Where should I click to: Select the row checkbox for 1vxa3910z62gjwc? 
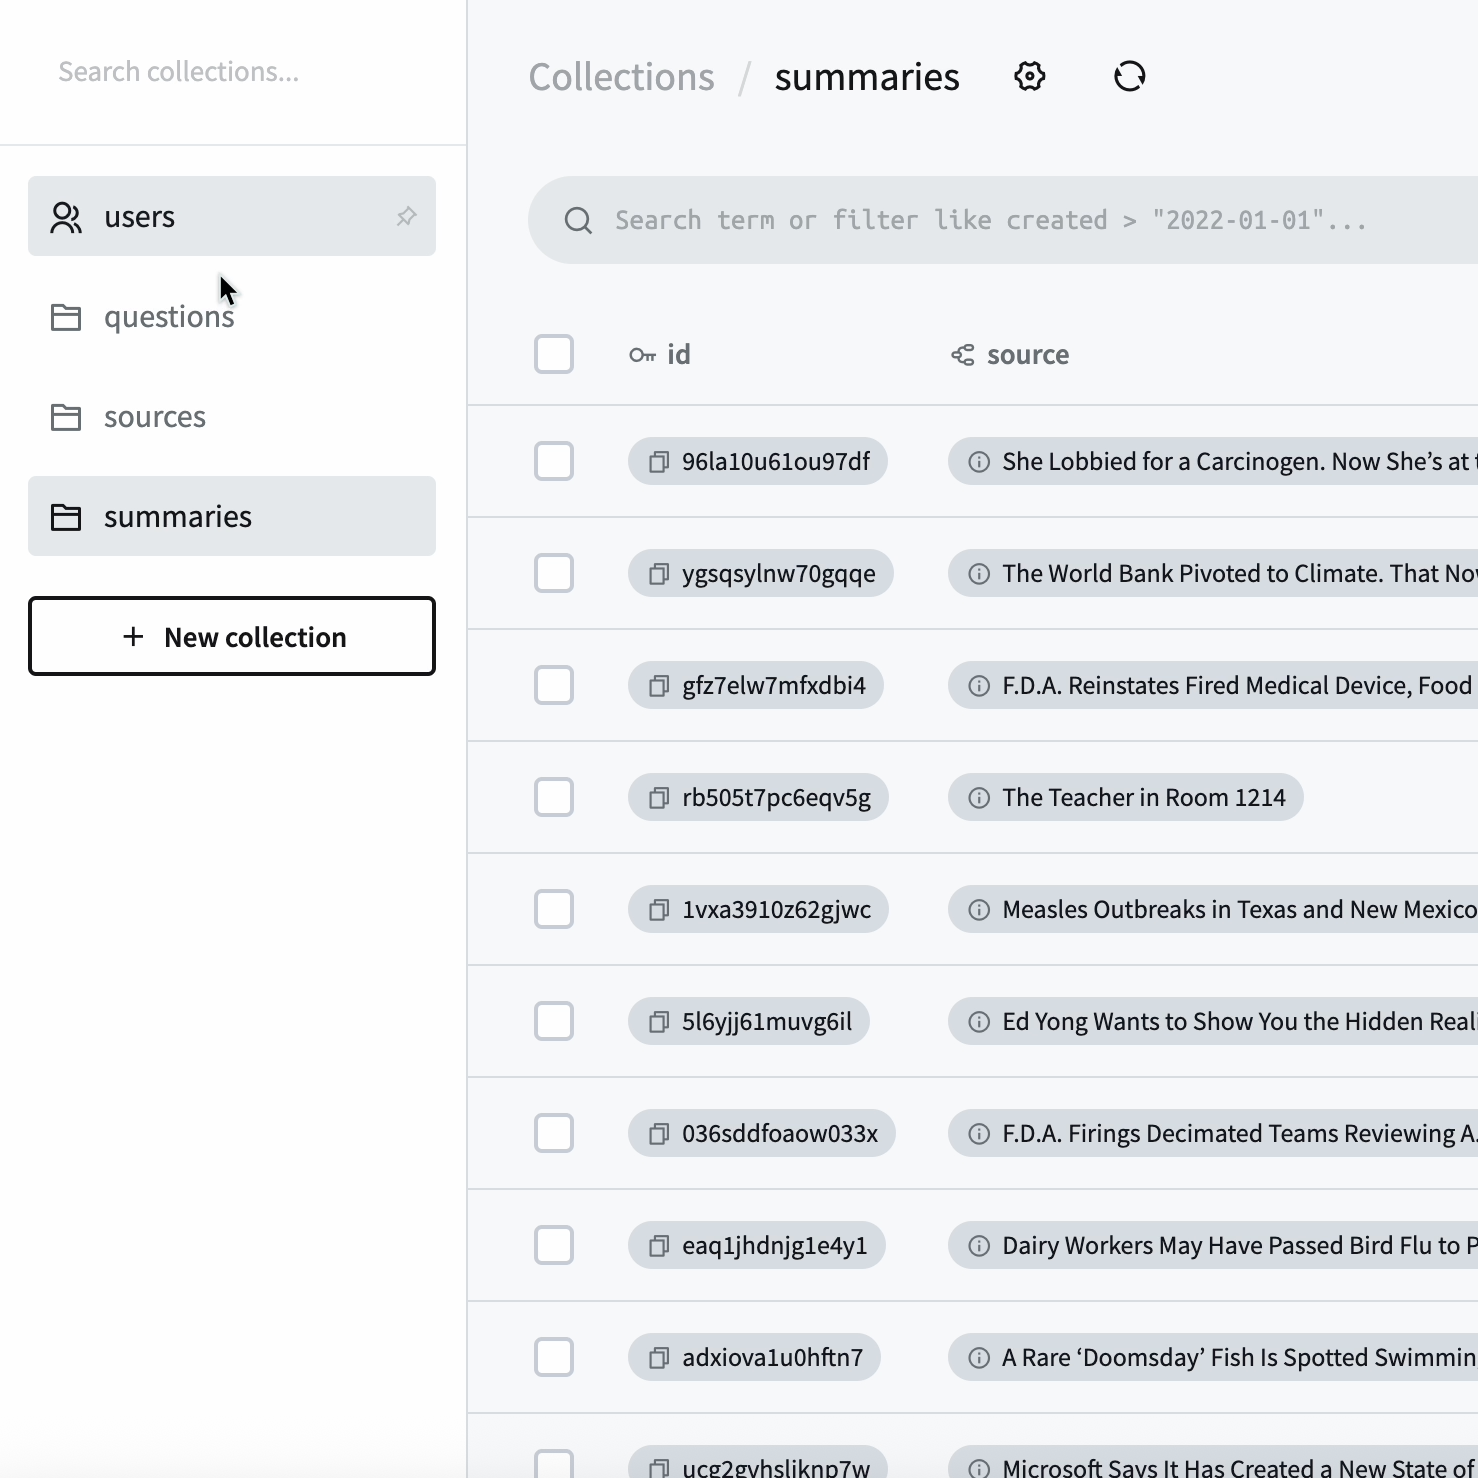[x=554, y=910]
